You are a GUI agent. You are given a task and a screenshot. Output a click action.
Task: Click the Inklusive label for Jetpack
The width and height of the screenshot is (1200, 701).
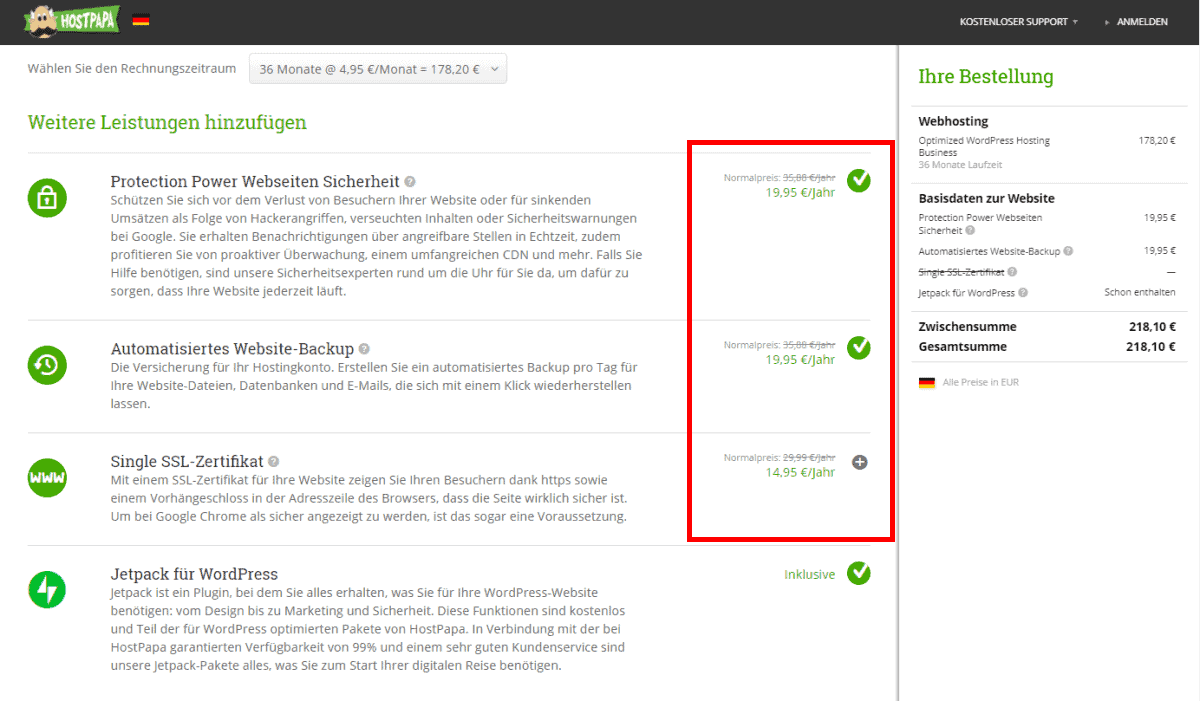coord(810,574)
